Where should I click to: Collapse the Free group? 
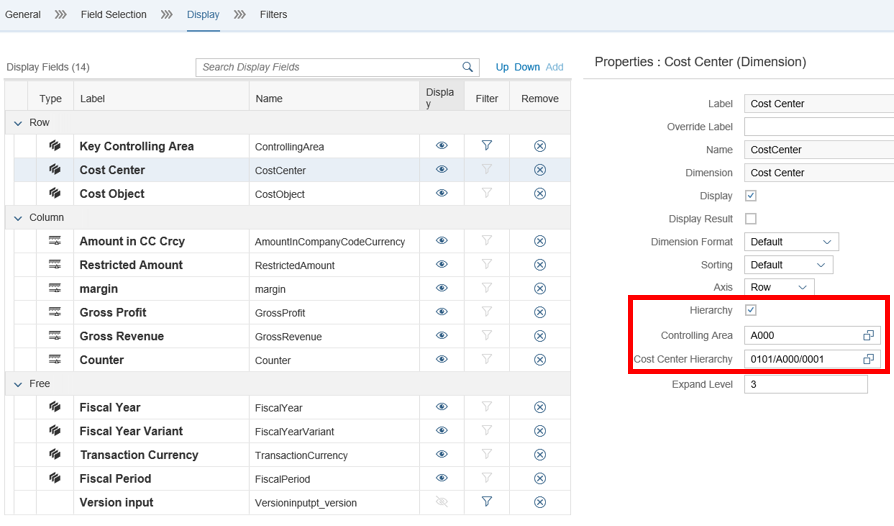point(18,385)
